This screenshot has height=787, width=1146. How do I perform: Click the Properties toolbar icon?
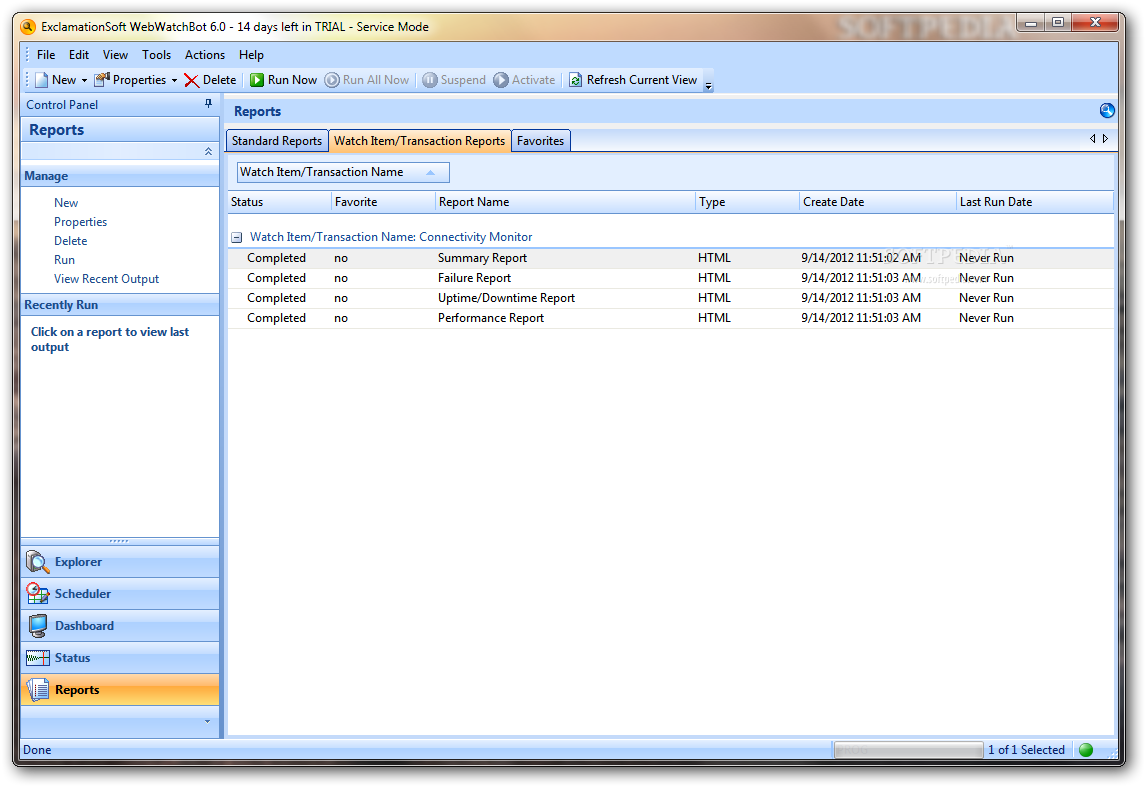tap(102, 80)
